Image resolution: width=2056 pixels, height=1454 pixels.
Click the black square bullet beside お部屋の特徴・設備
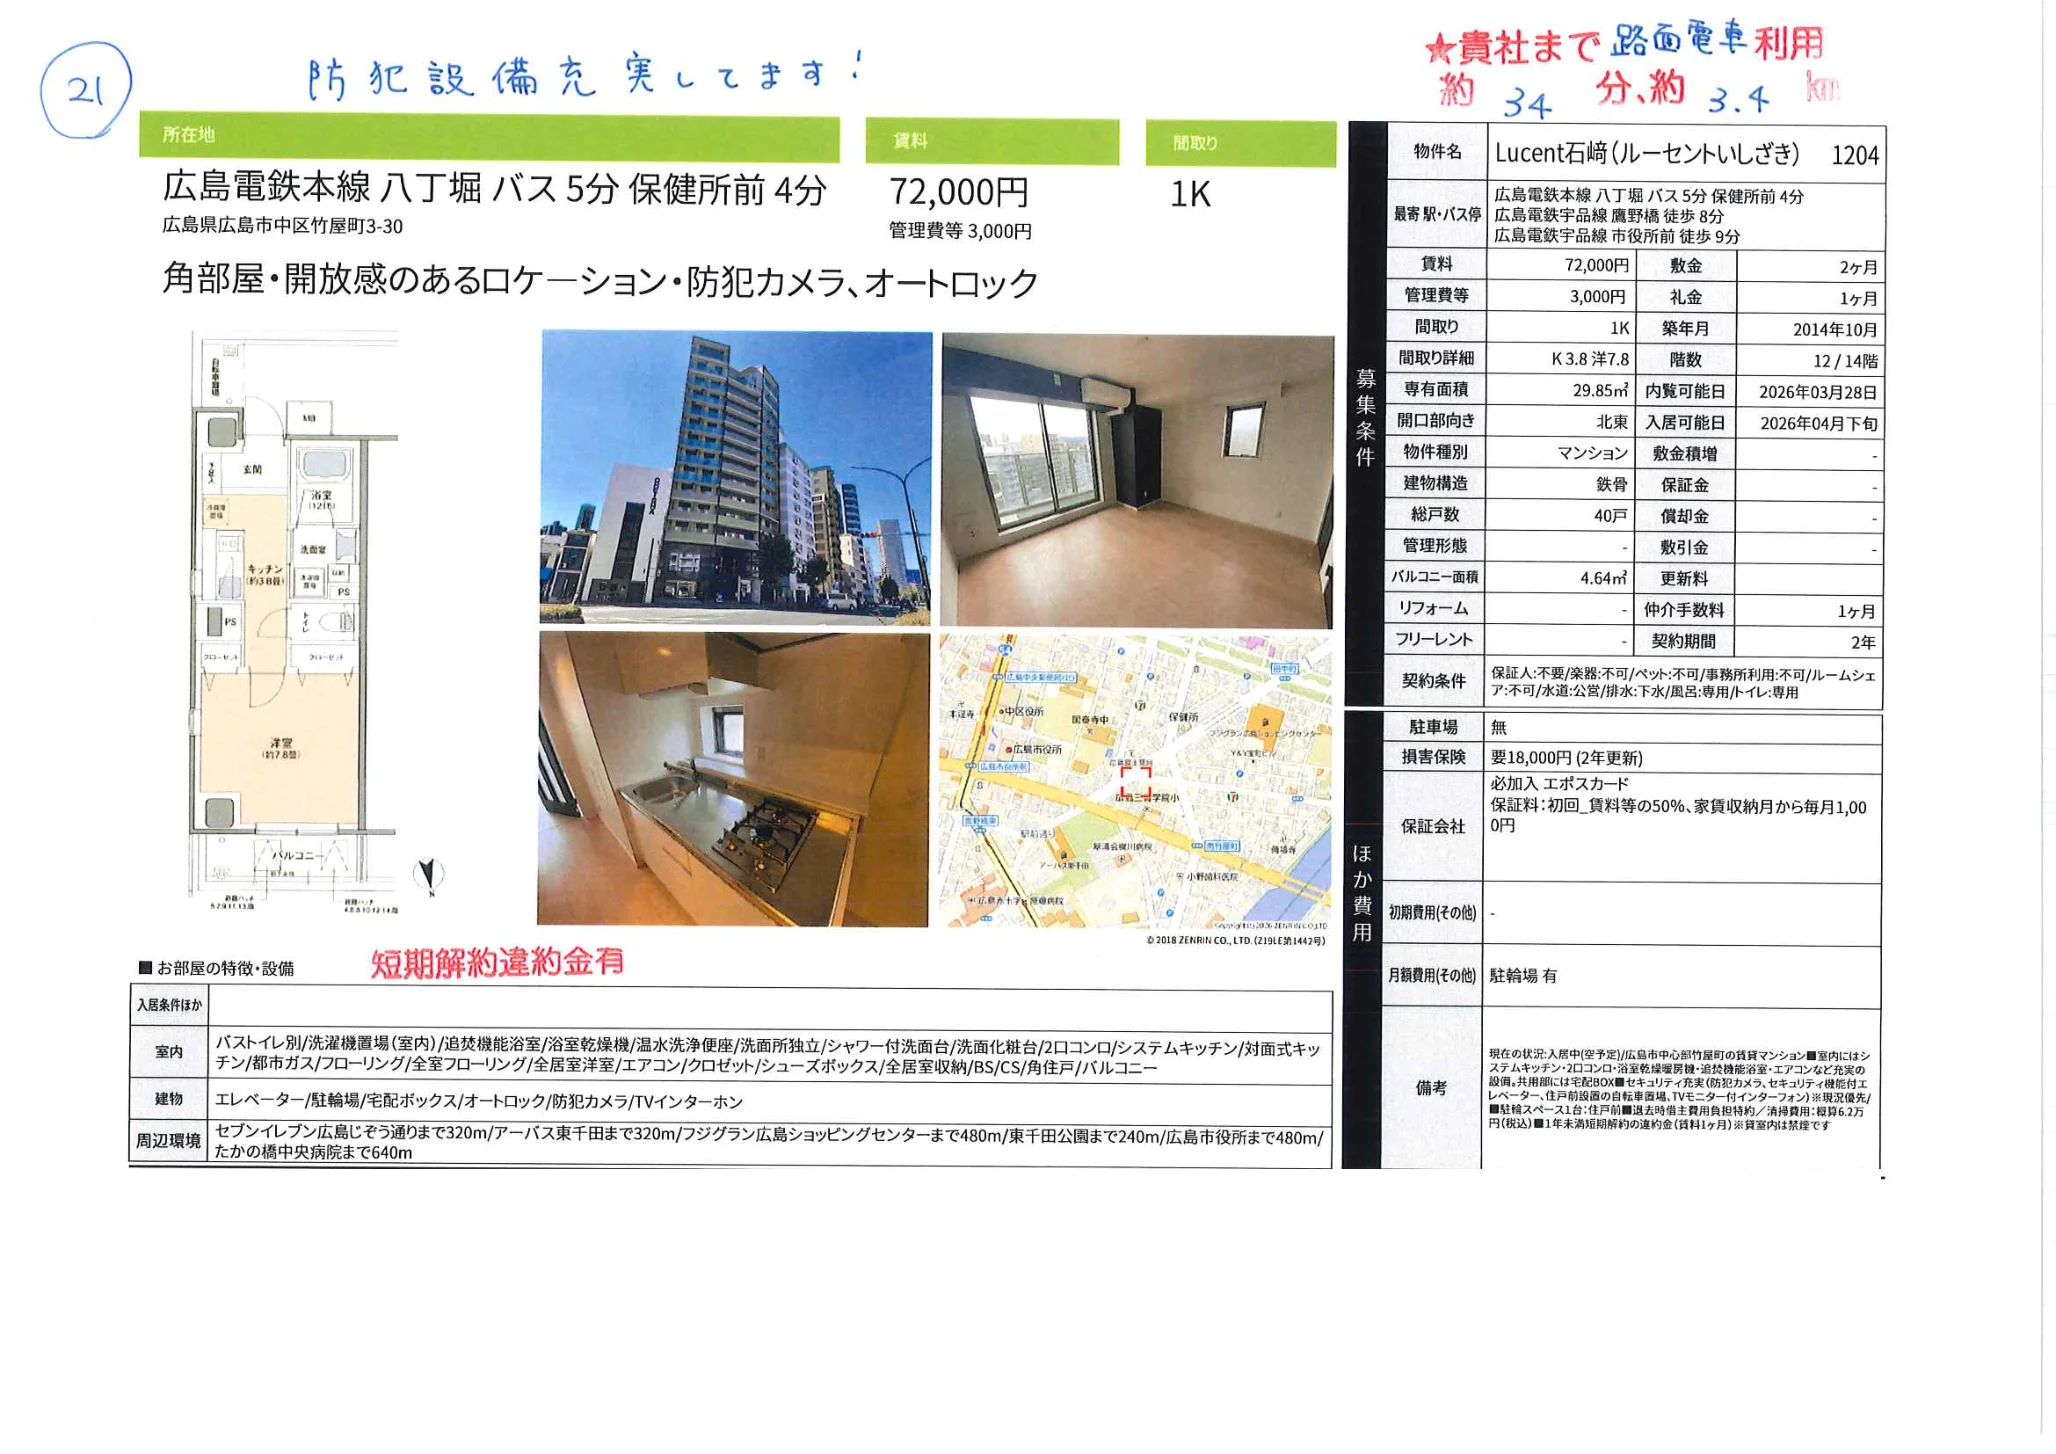tap(145, 967)
